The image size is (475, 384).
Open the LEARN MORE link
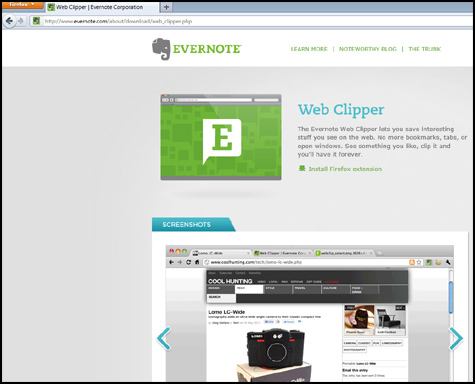pos(309,49)
